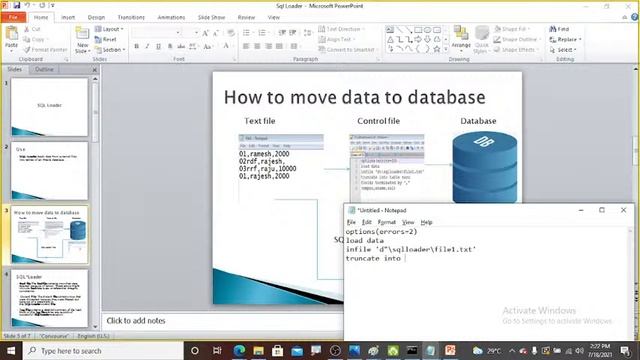Click the Windows Start button

click(11, 351)
